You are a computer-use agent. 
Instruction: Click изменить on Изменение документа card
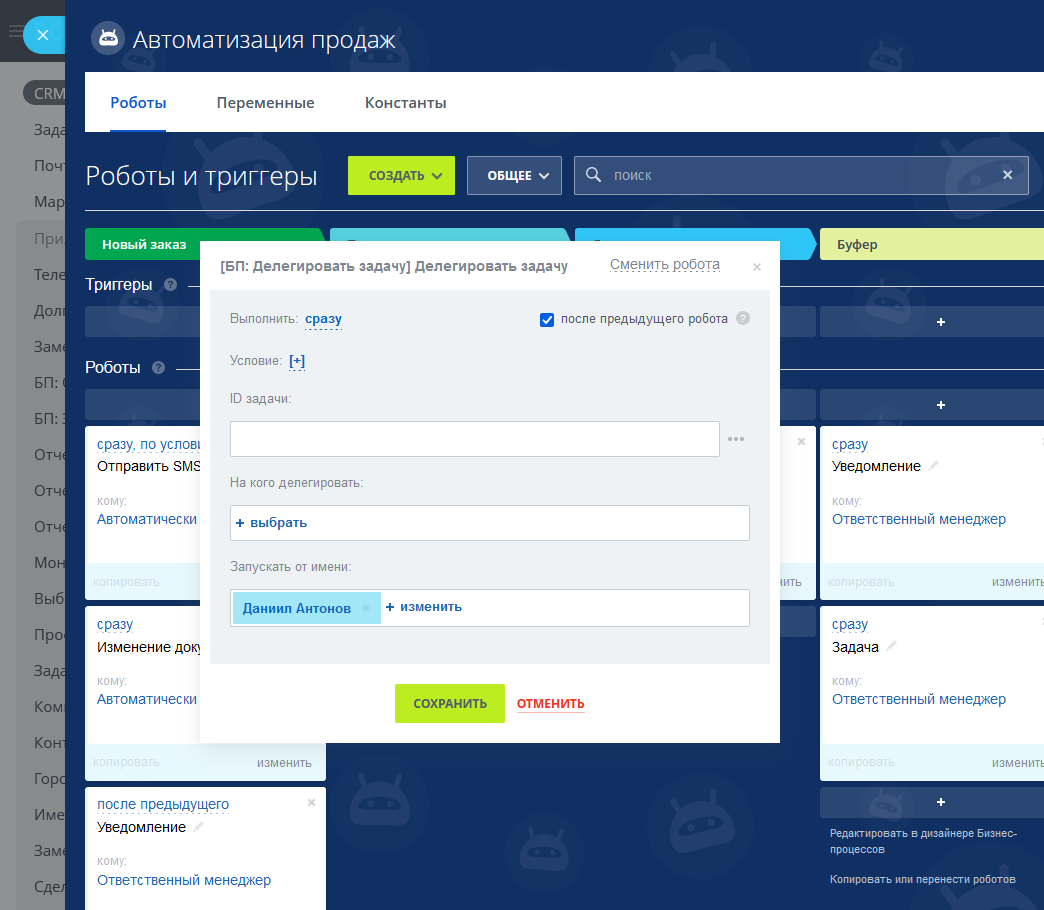click(284, 763)
